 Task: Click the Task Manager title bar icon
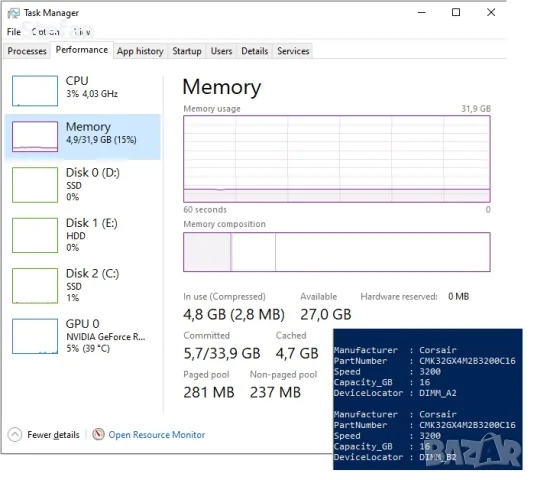[x=14, y=13]
